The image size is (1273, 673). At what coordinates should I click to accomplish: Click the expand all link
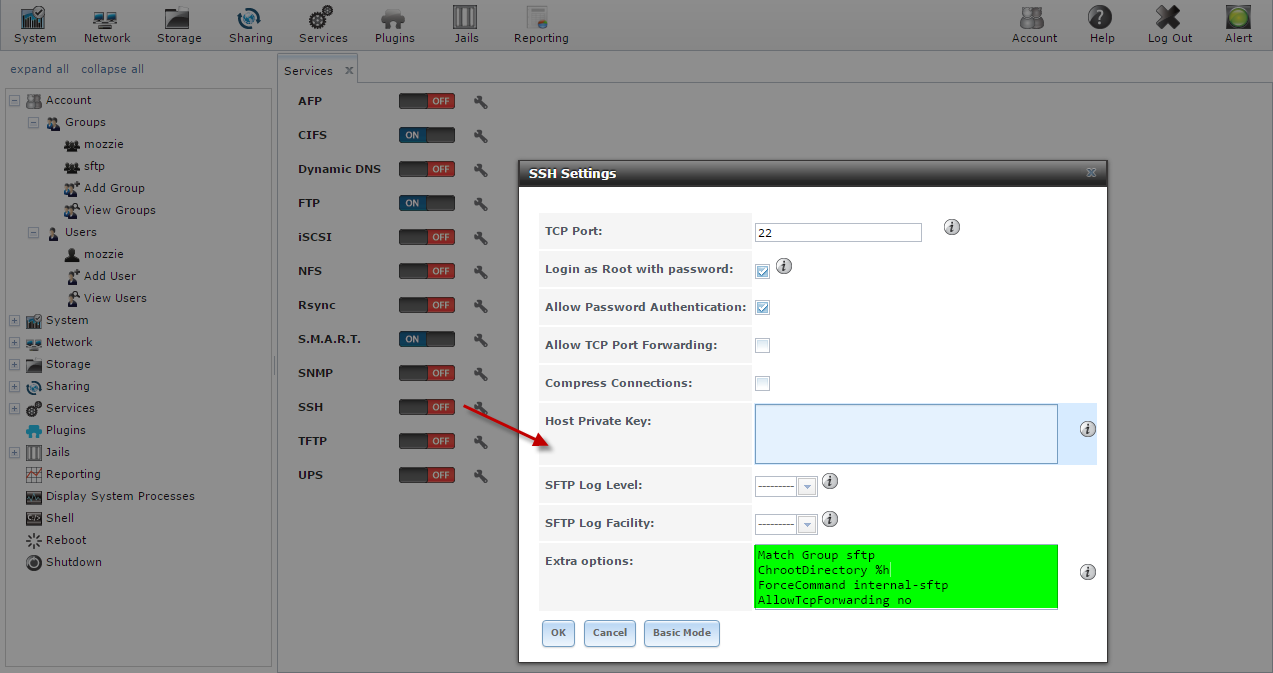click(40, 69)
